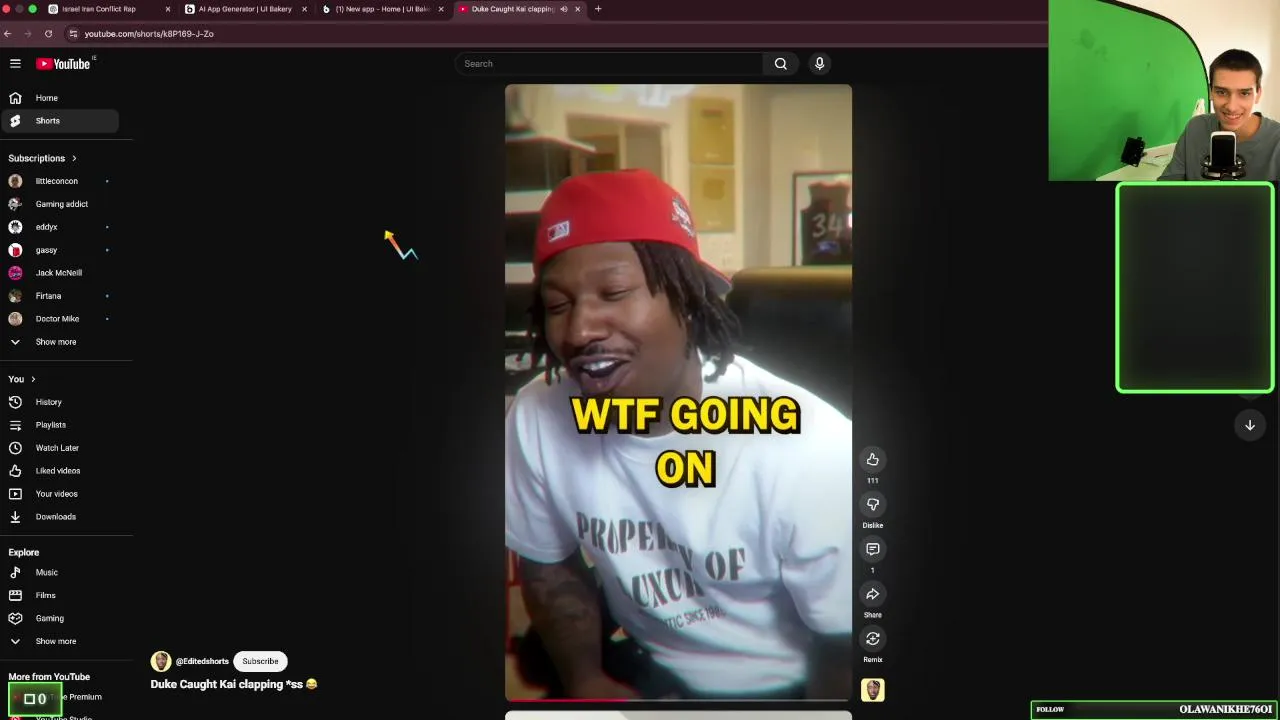The image size is (1280, 720).
Task: Expand the Subscriptions section header
Action: pos(43,158)
